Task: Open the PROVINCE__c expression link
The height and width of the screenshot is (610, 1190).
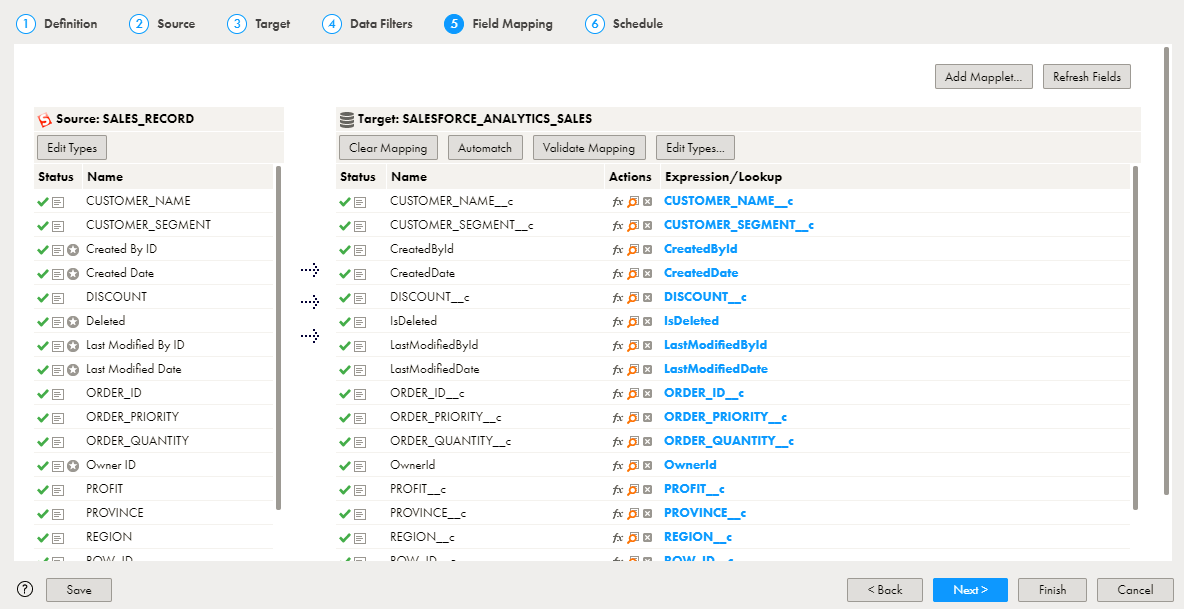Action: [705, 514]
